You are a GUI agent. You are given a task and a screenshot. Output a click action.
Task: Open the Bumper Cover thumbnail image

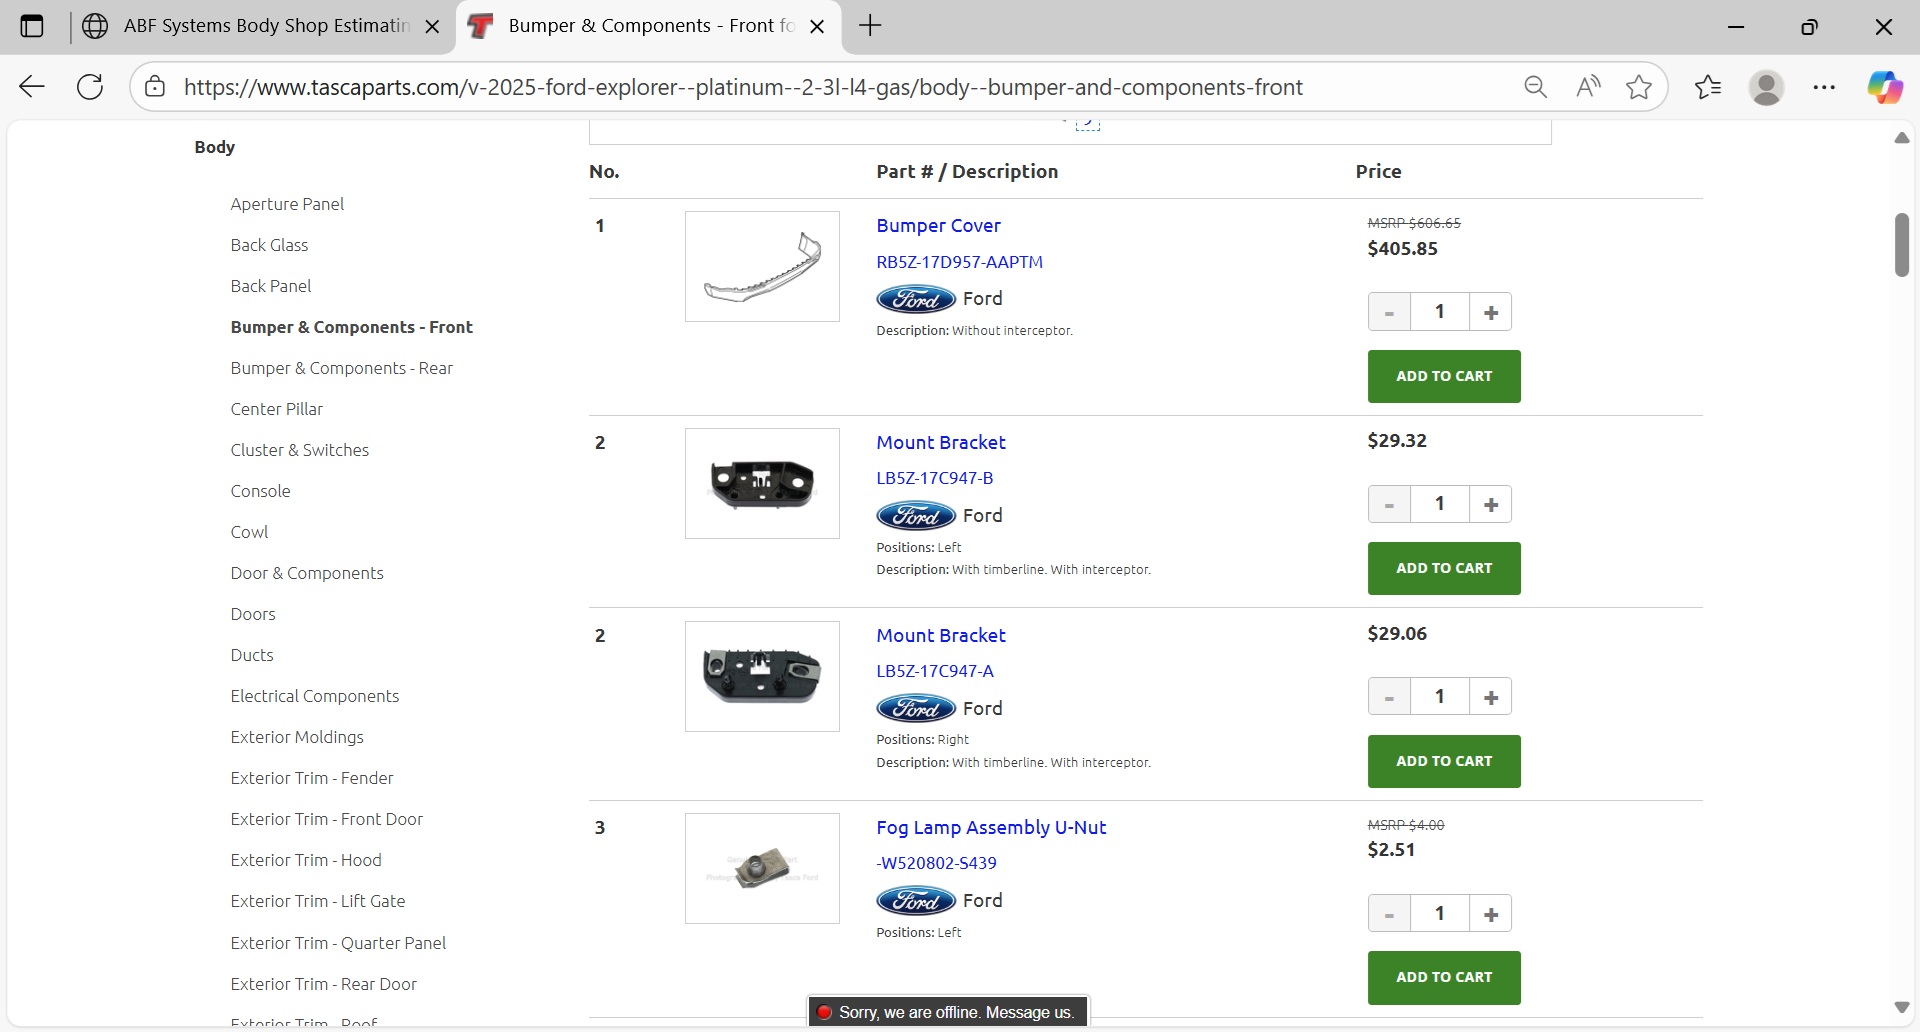(x=762, y=266)
